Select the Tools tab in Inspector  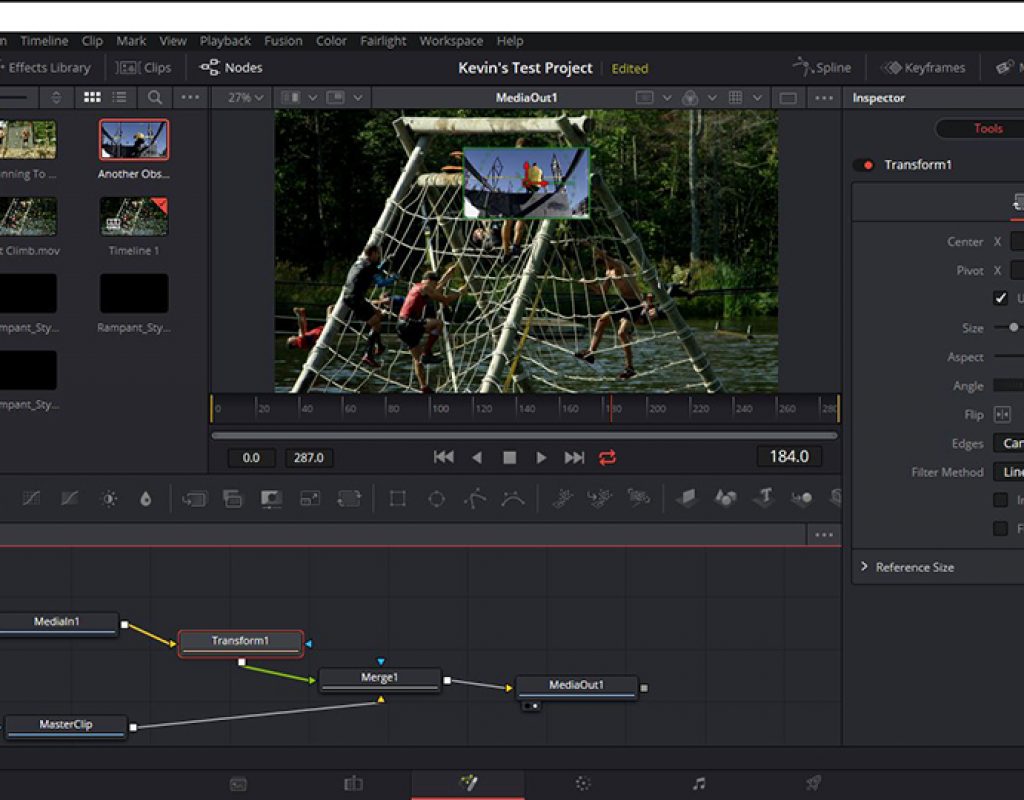tap(988, 129)
